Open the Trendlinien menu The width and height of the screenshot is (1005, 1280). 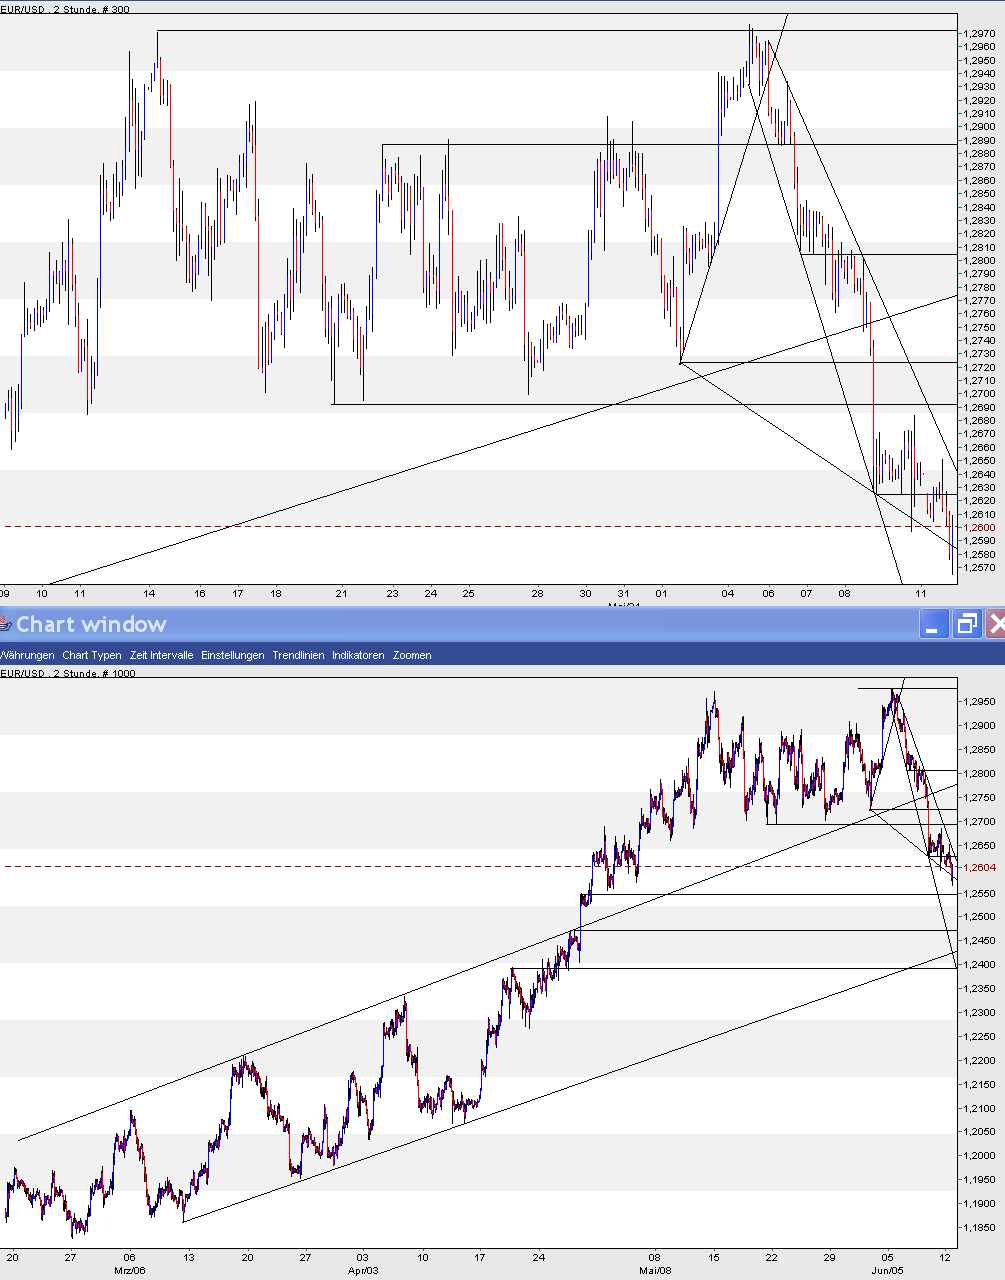tap(299, 655)
